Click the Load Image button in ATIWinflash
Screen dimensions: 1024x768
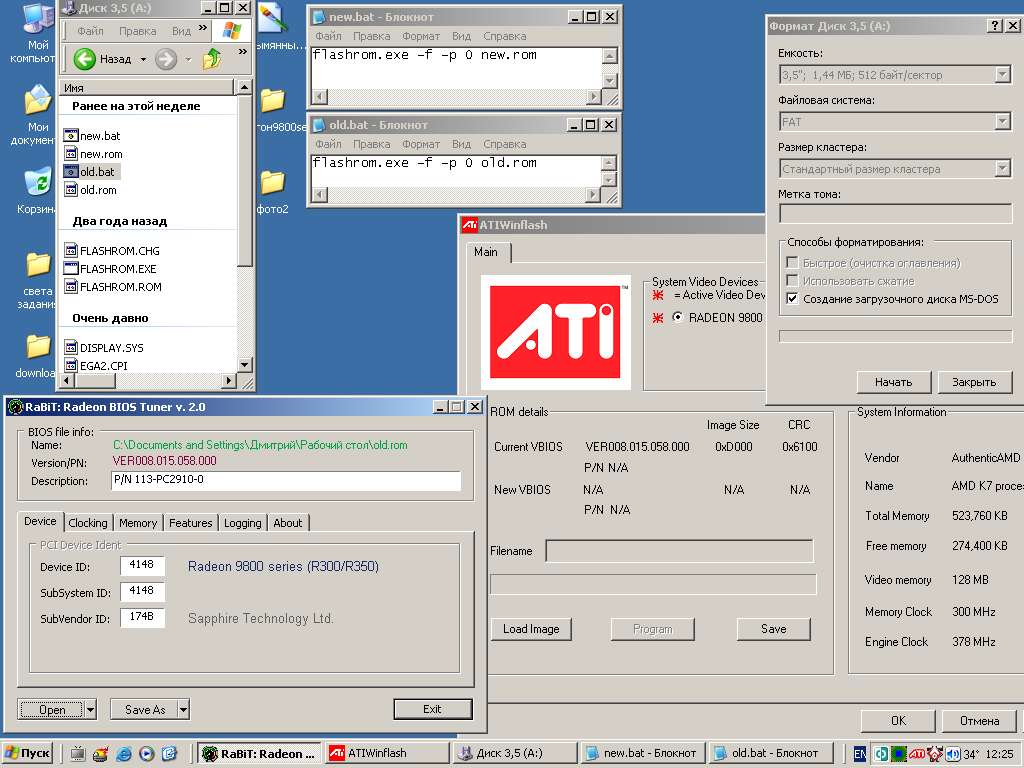pyautogui.click(x=531, y=629)
